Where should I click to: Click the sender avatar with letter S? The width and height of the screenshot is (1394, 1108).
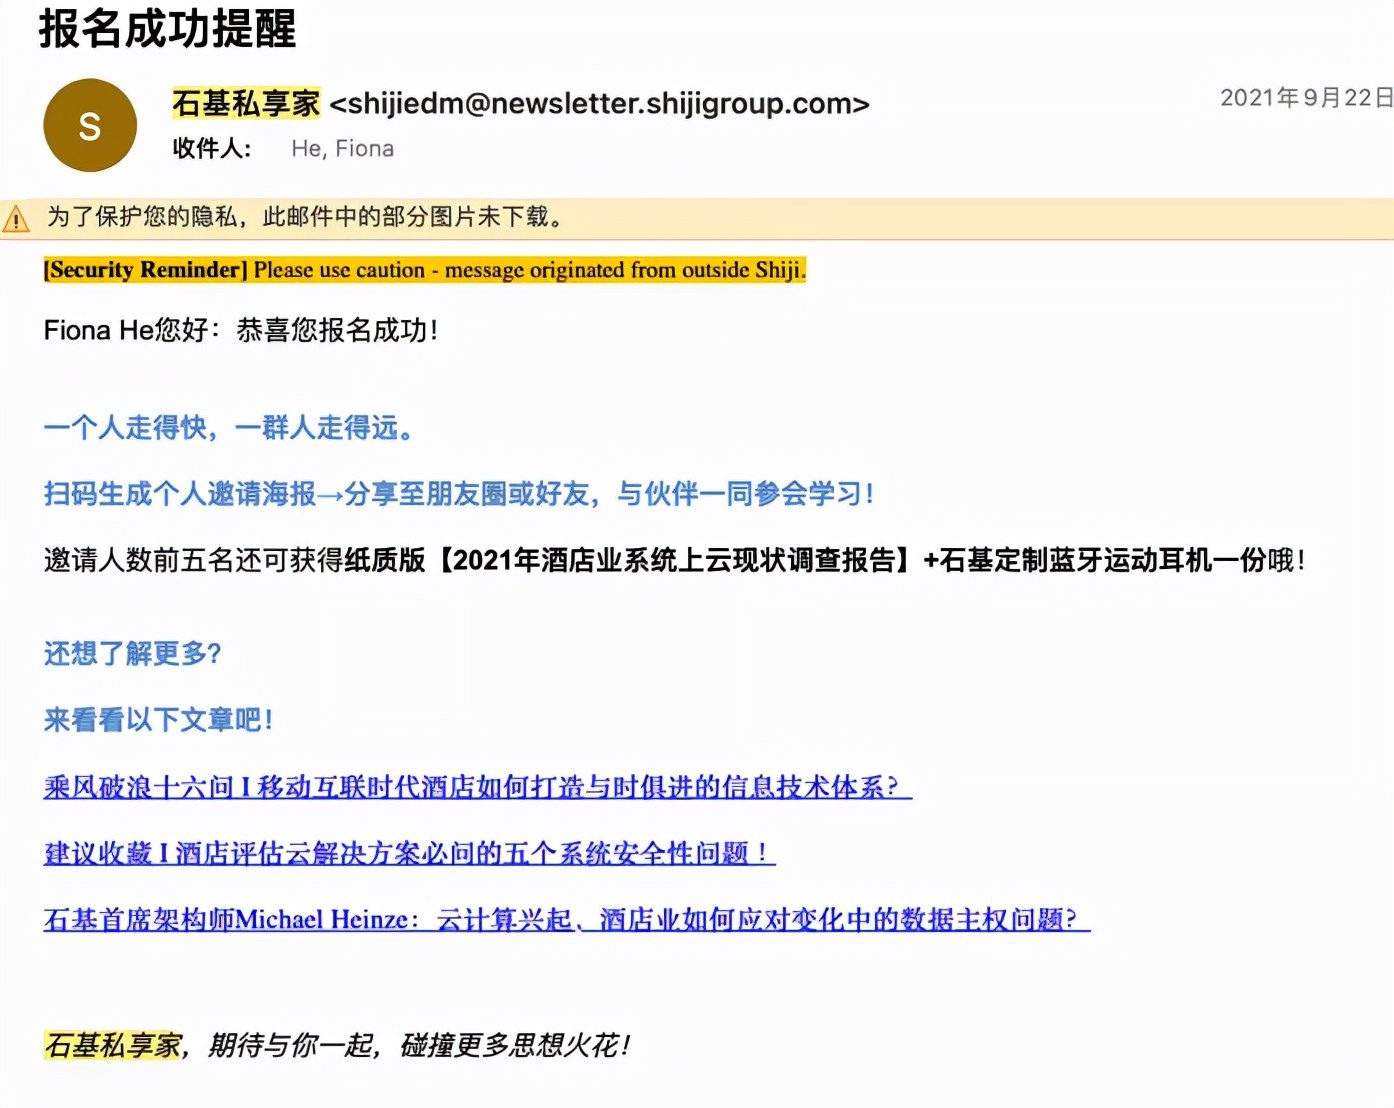coord(90,126)
